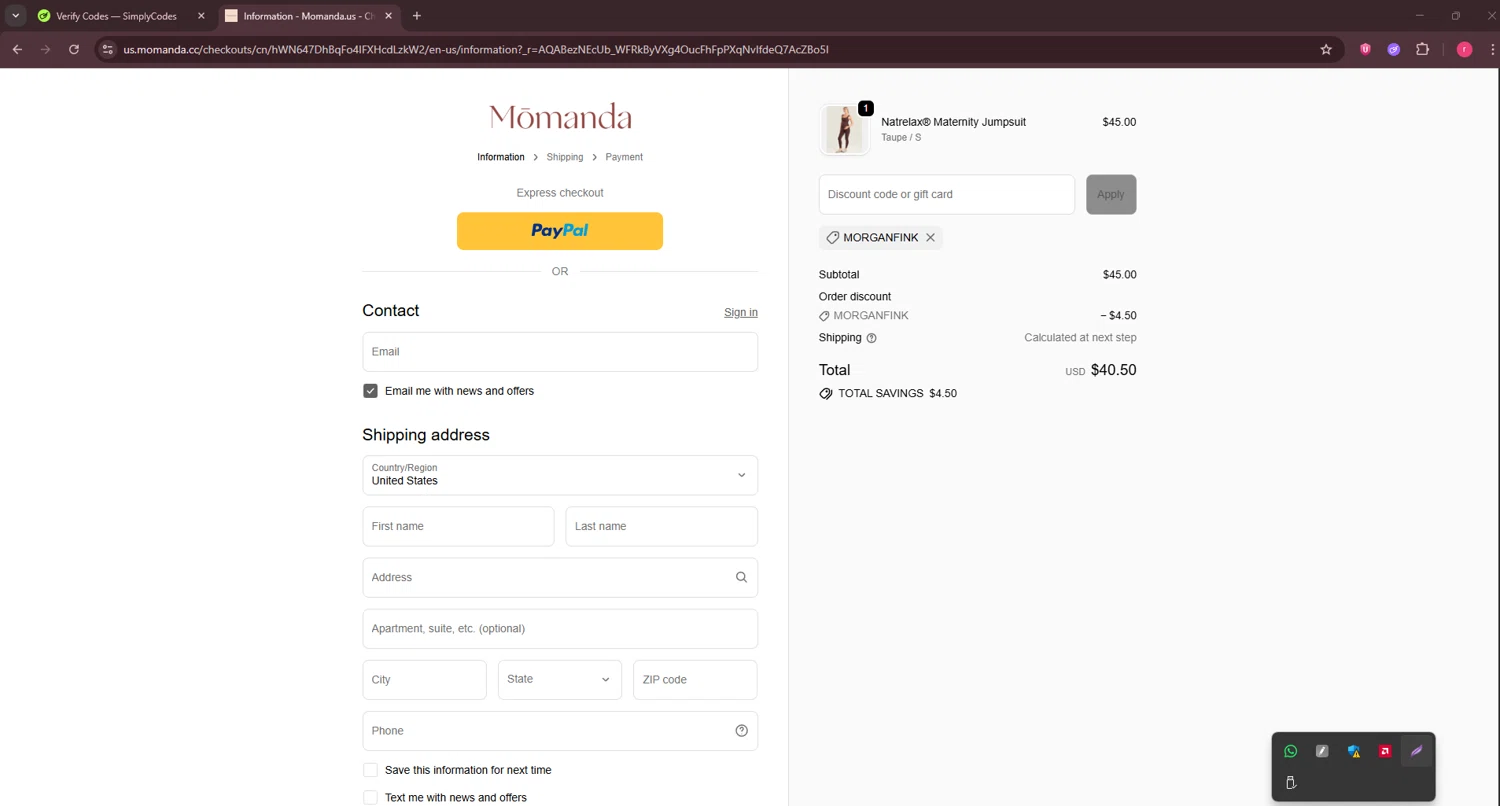
Task: Check Text me with news and offers
Action: (370, 798)
